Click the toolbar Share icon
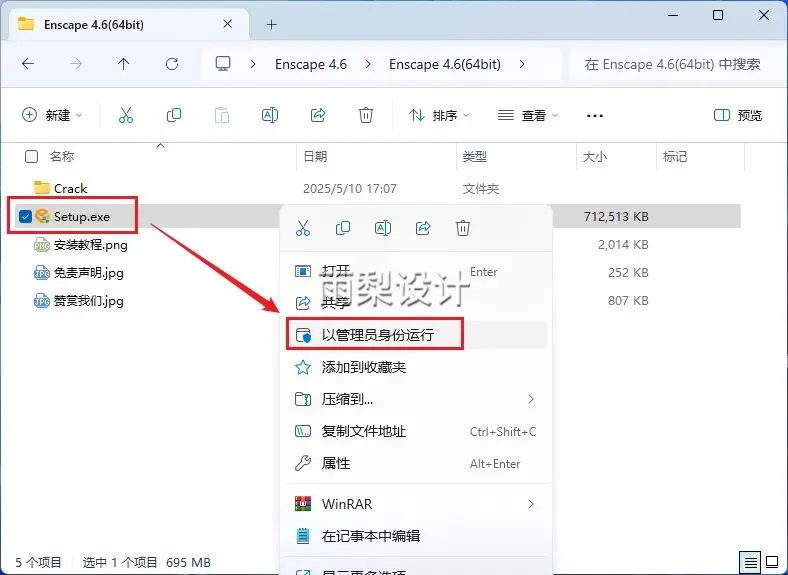Image resolution: width=788 pixels, height=575 pixels. 318,115
